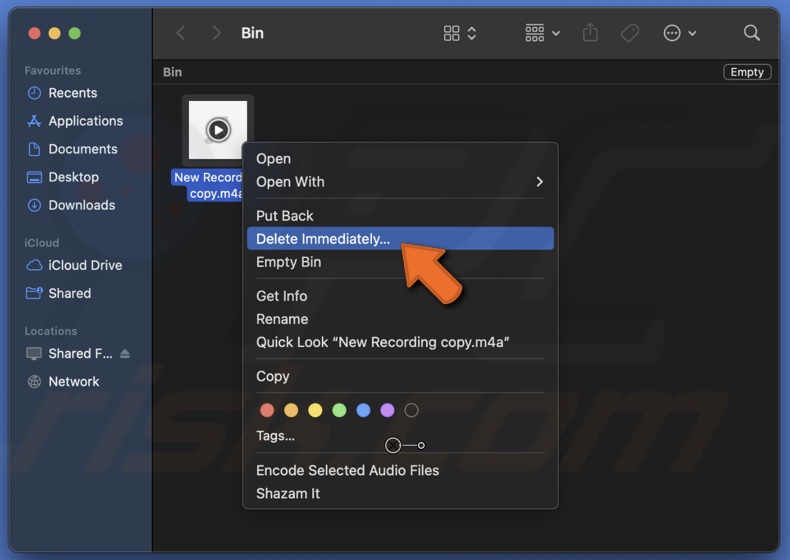Open AirDrop-style Network in sidebar
This screenshot has width=790, height=560.
click(73, 381)
